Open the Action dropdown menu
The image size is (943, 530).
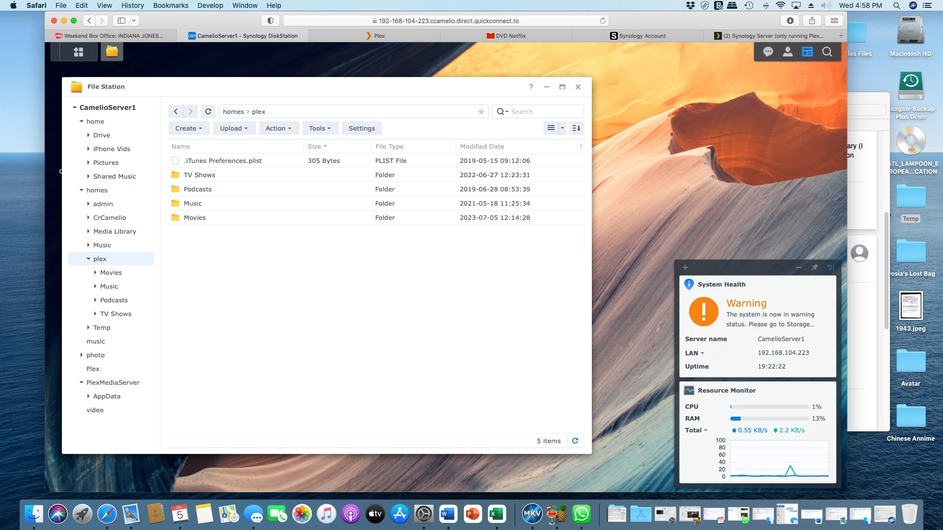pos(278,128)
